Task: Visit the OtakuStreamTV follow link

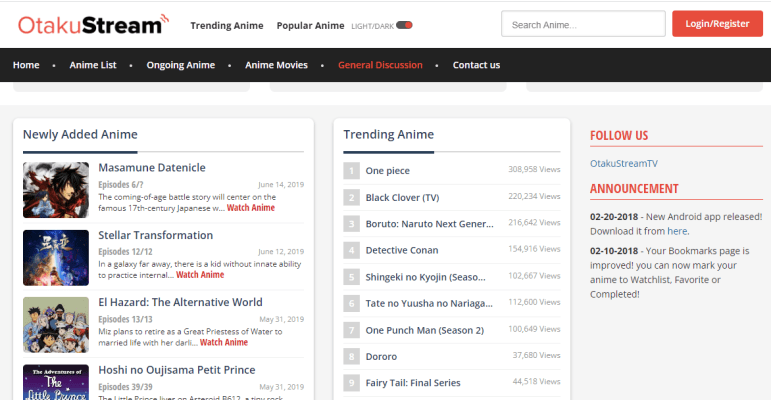Action: (x=624, y=163)
